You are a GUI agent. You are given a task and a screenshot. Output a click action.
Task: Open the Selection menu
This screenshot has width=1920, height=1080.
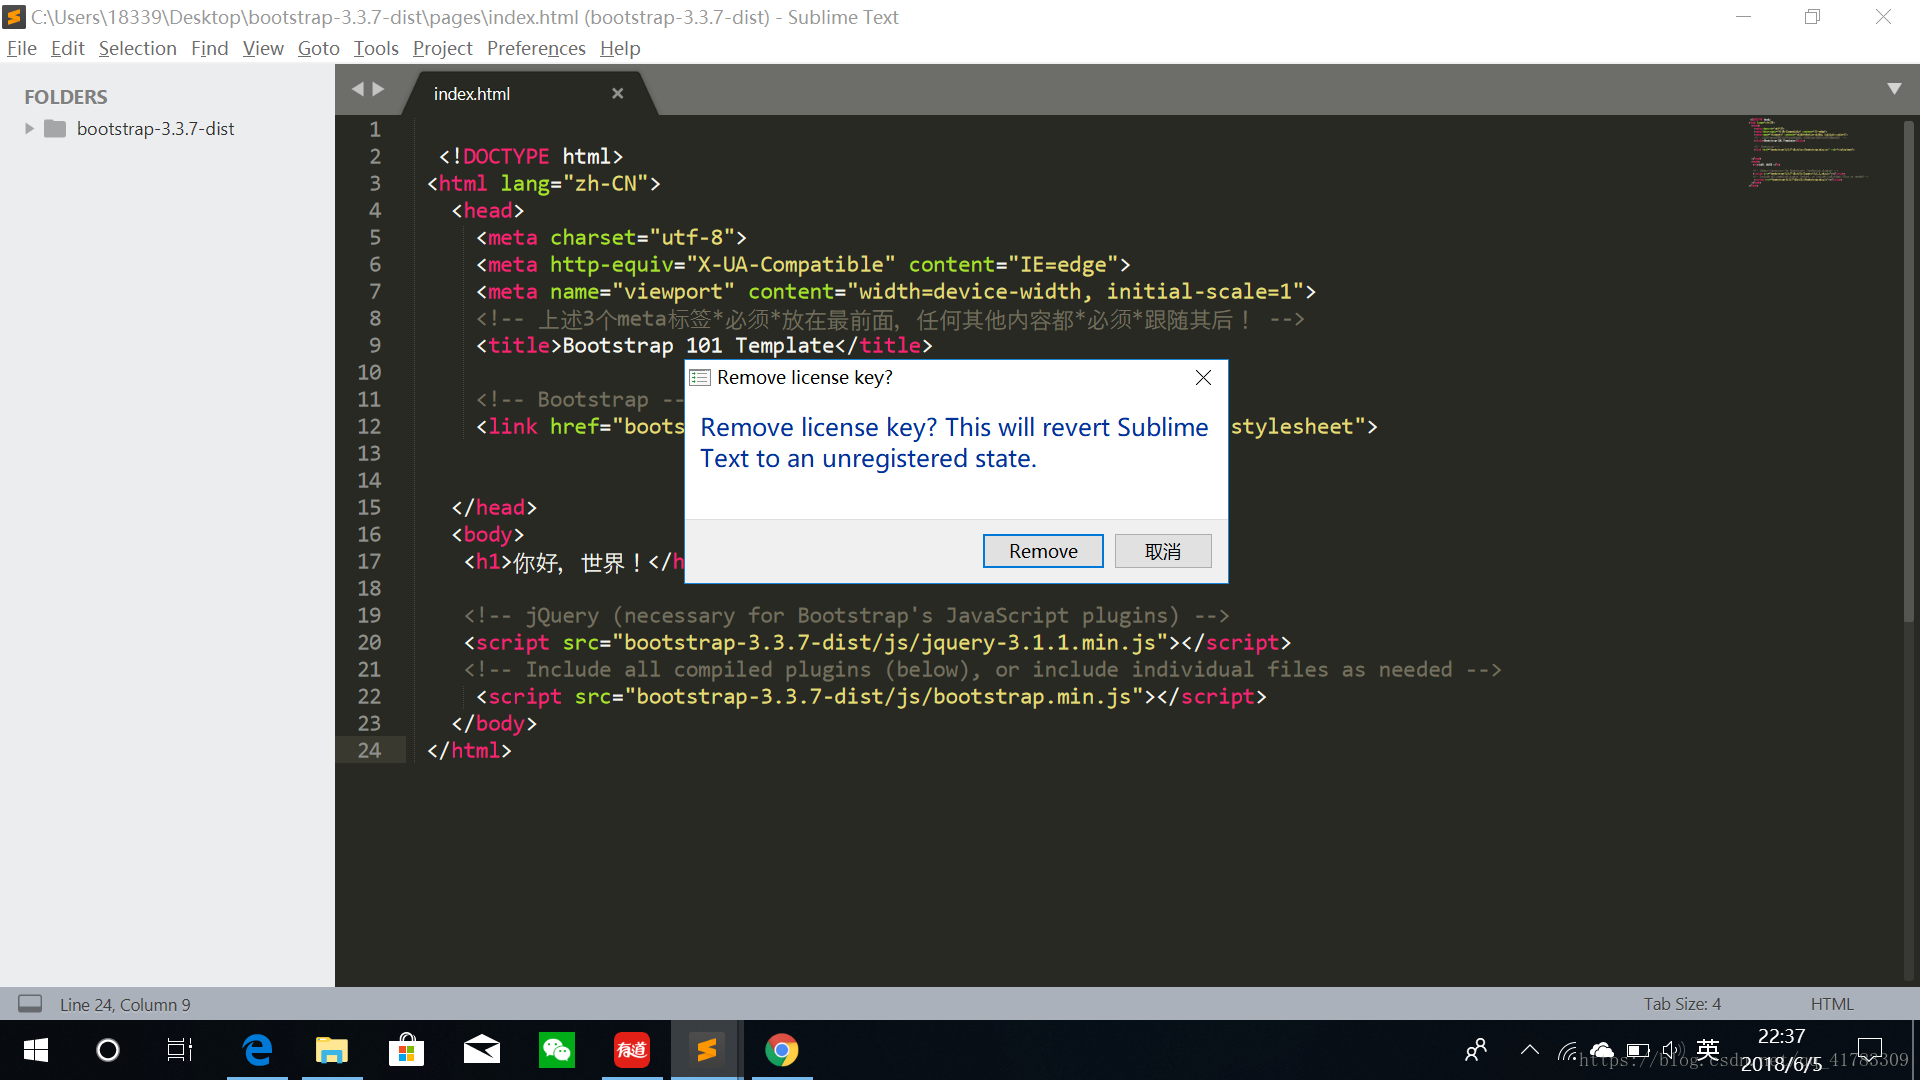(137, 48)
